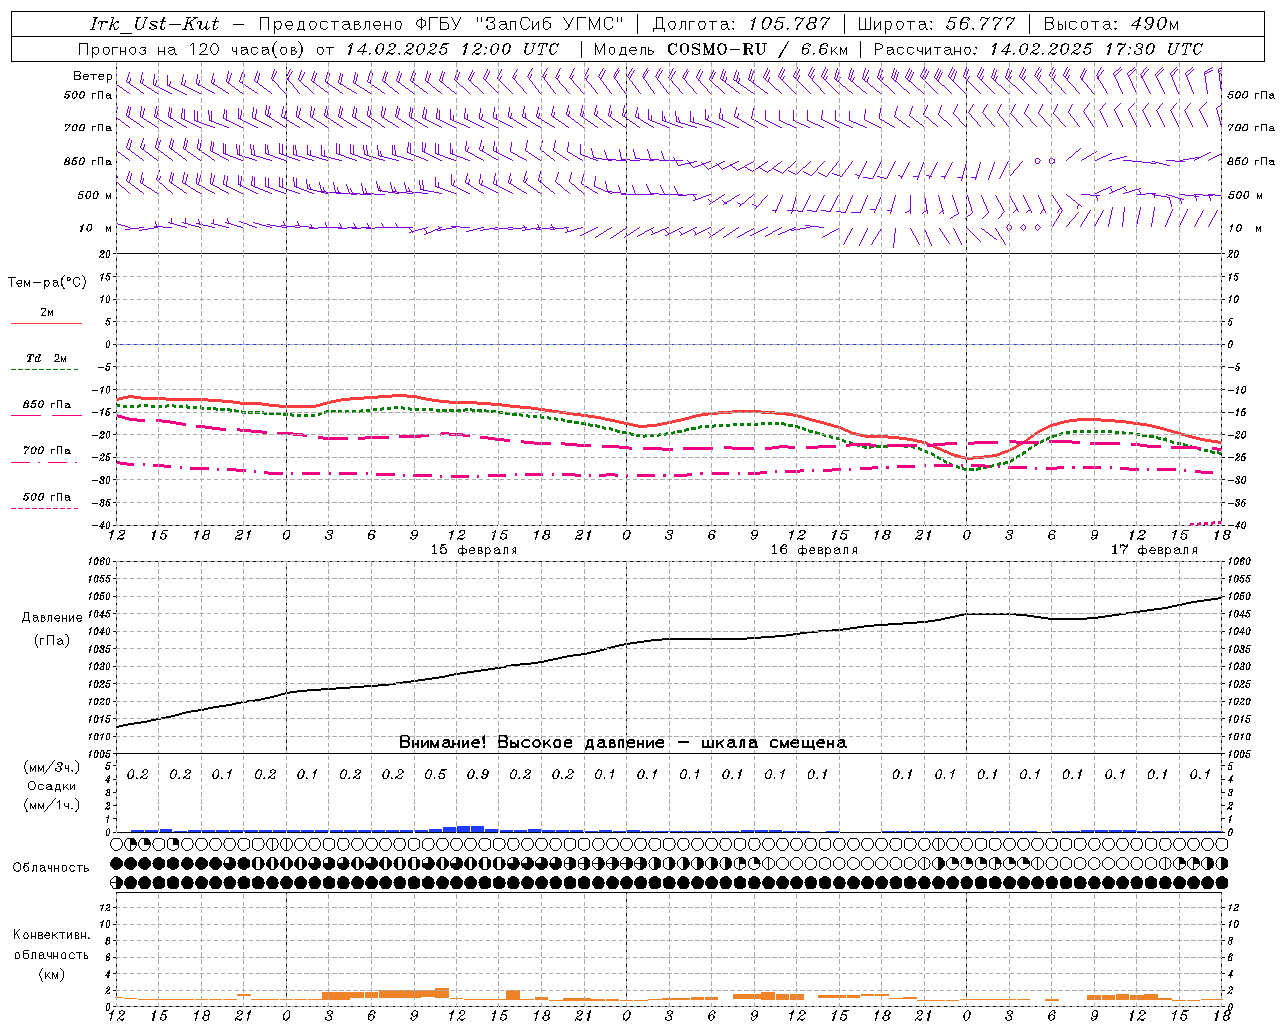Click the 0.9 three-hour precipitation value
This screenshot has width=1280, height=1024.
[x=478, y=774]
